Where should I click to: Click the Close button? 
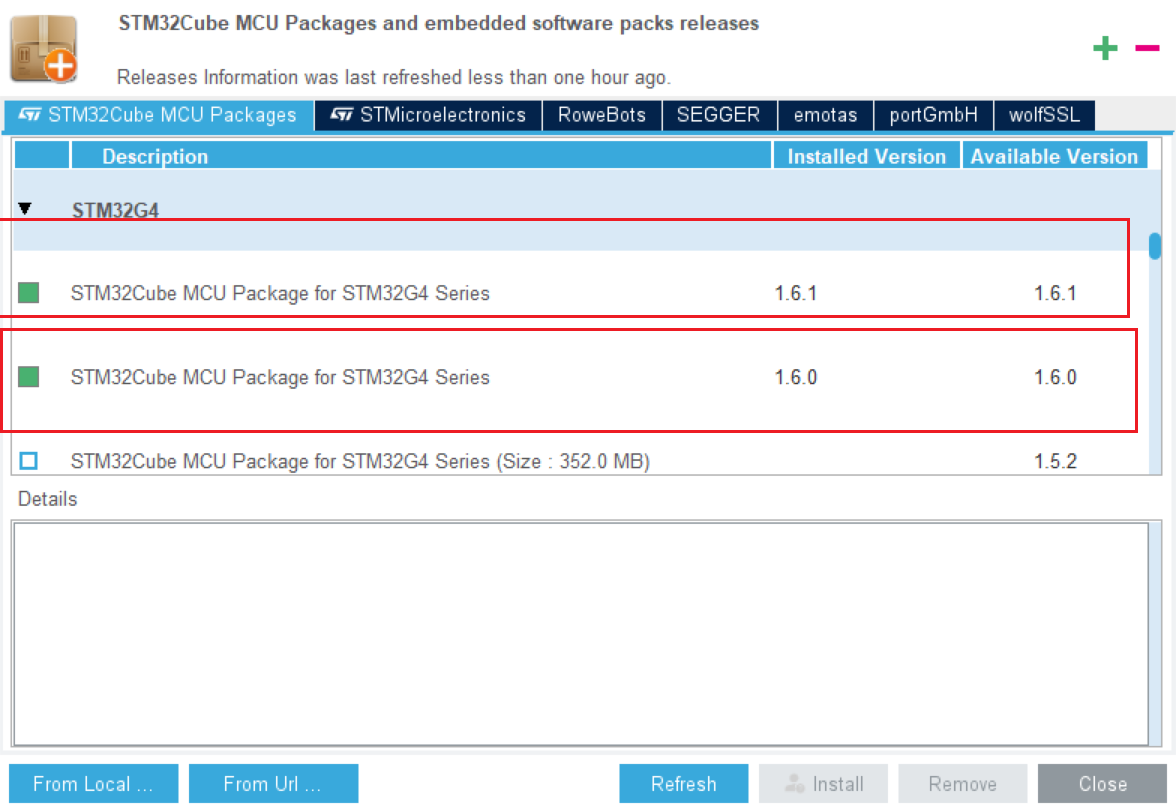coord(1102,784)
